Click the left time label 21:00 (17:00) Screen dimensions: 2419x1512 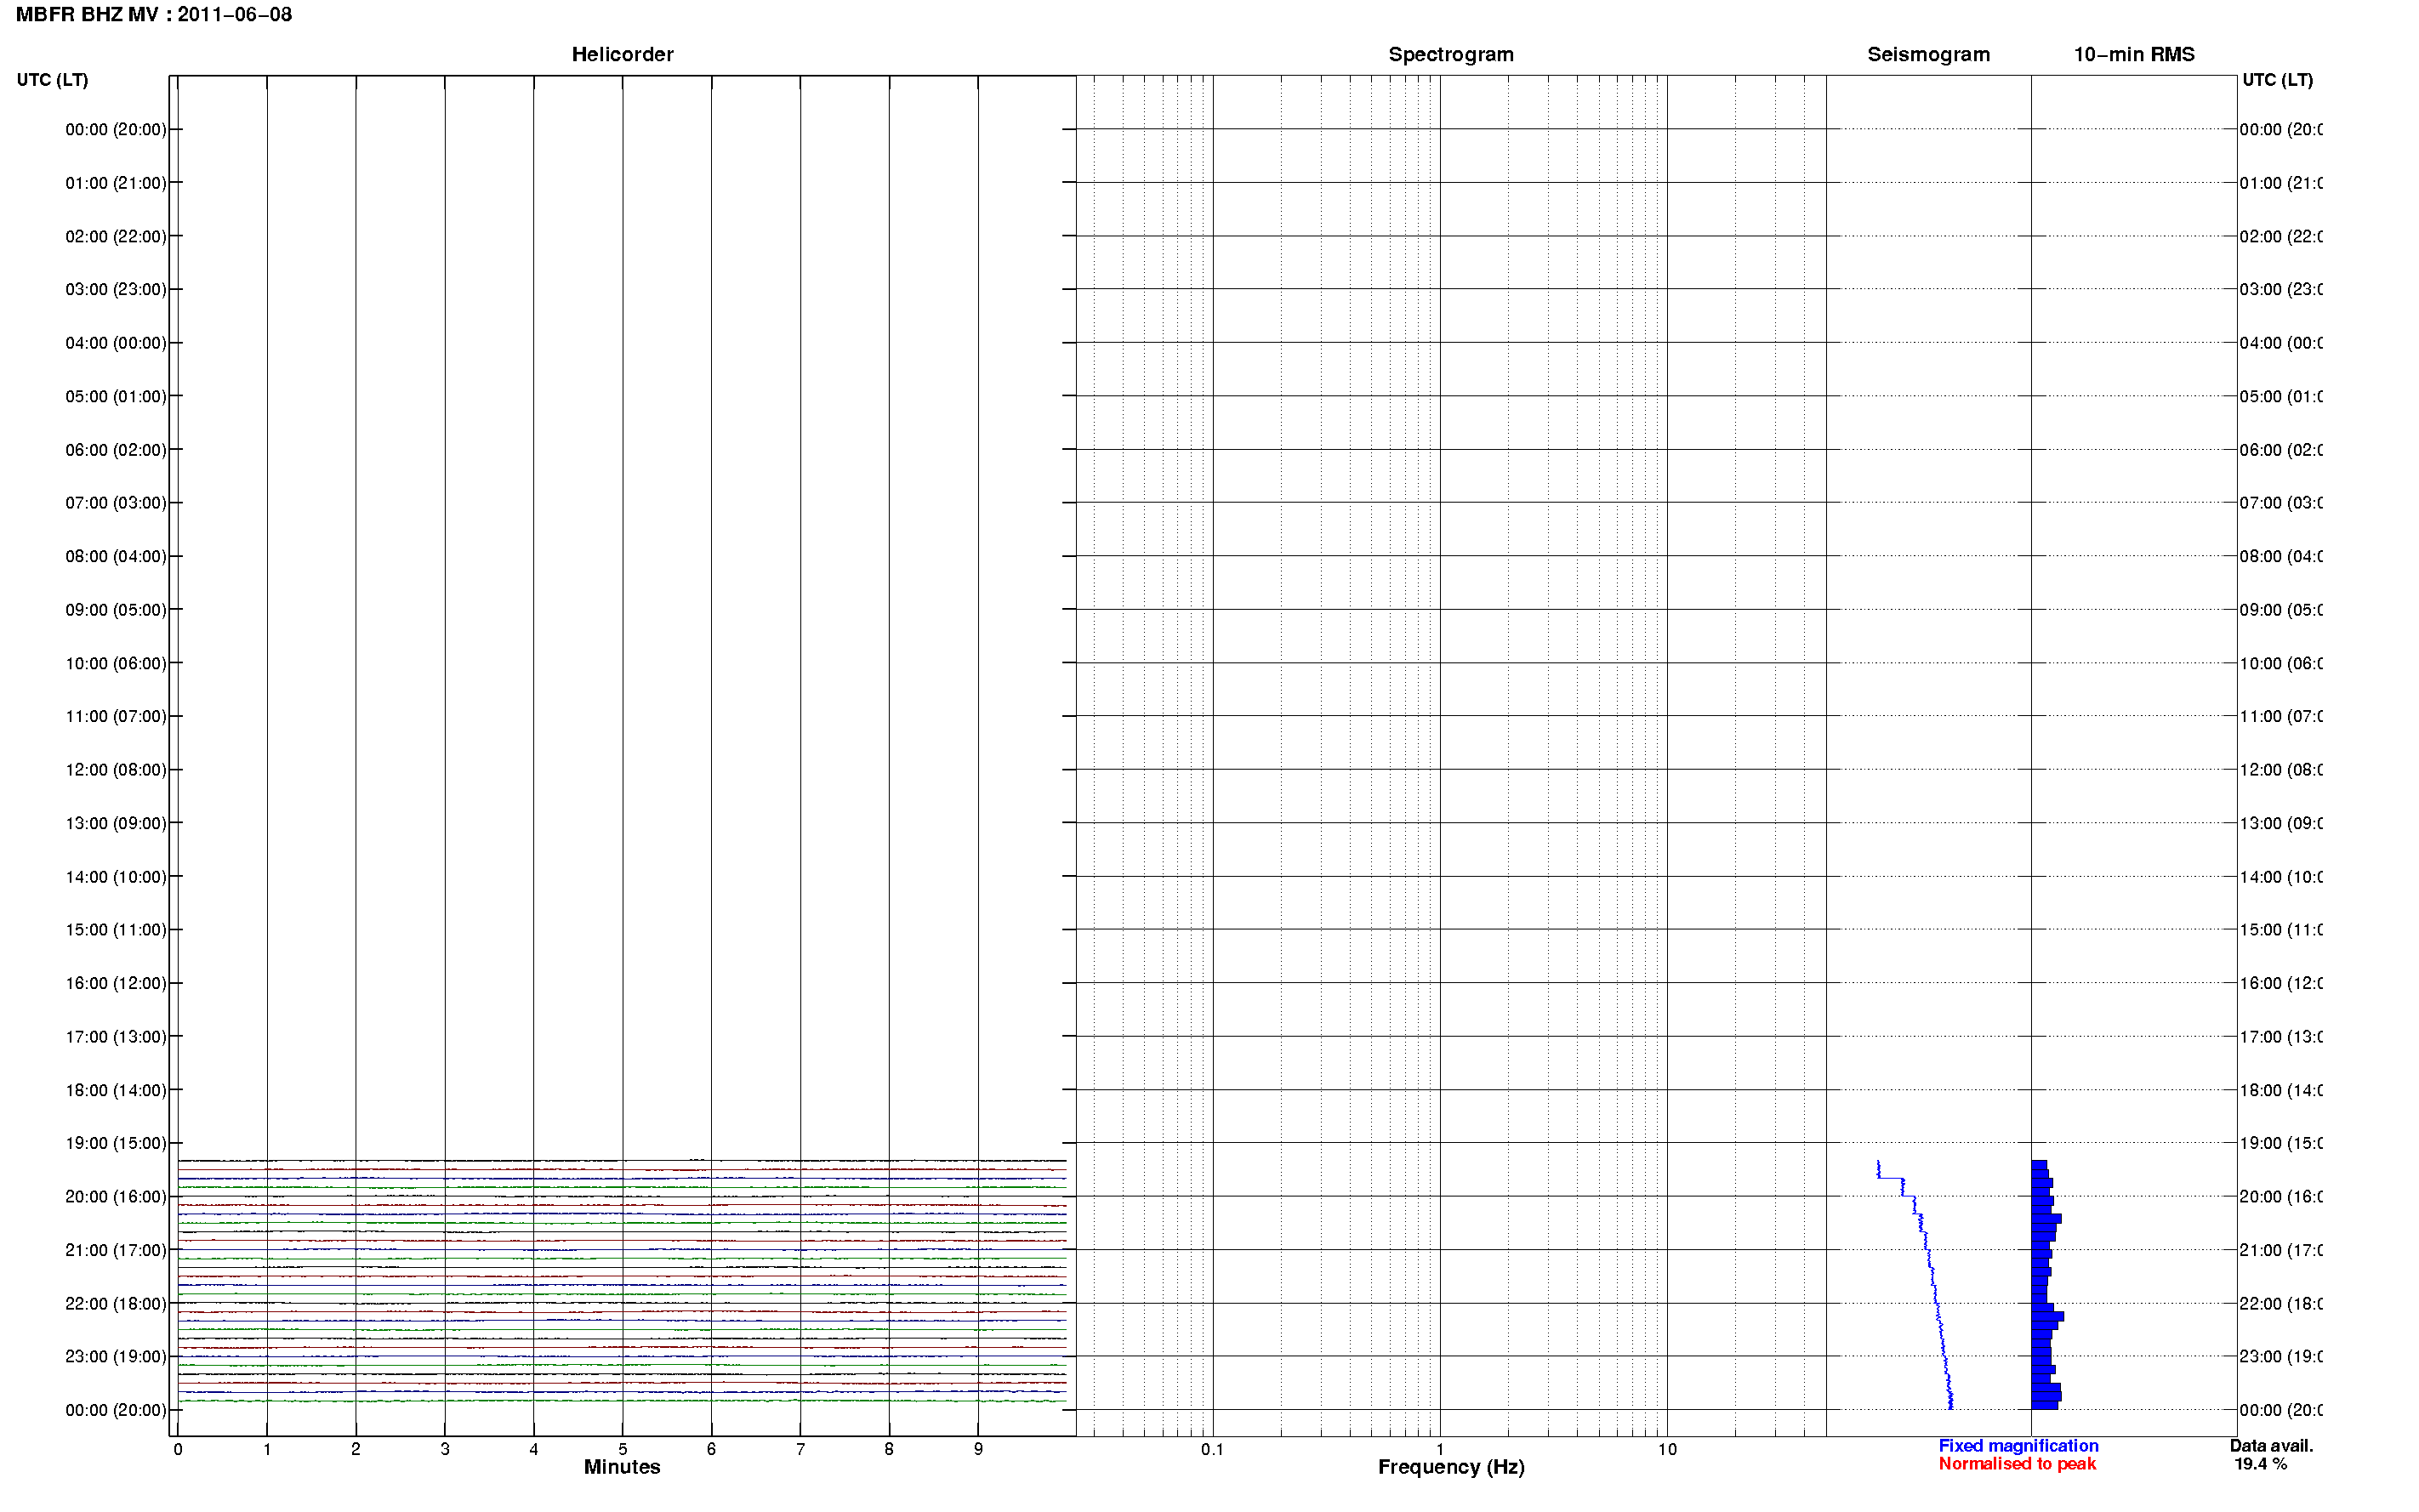pos(116,1251)
